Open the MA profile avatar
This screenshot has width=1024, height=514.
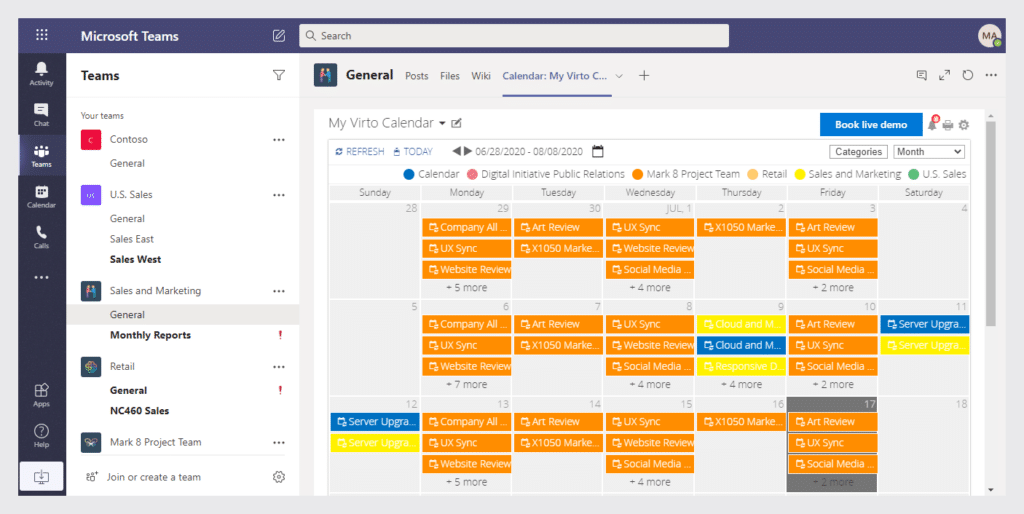point(989,36)
